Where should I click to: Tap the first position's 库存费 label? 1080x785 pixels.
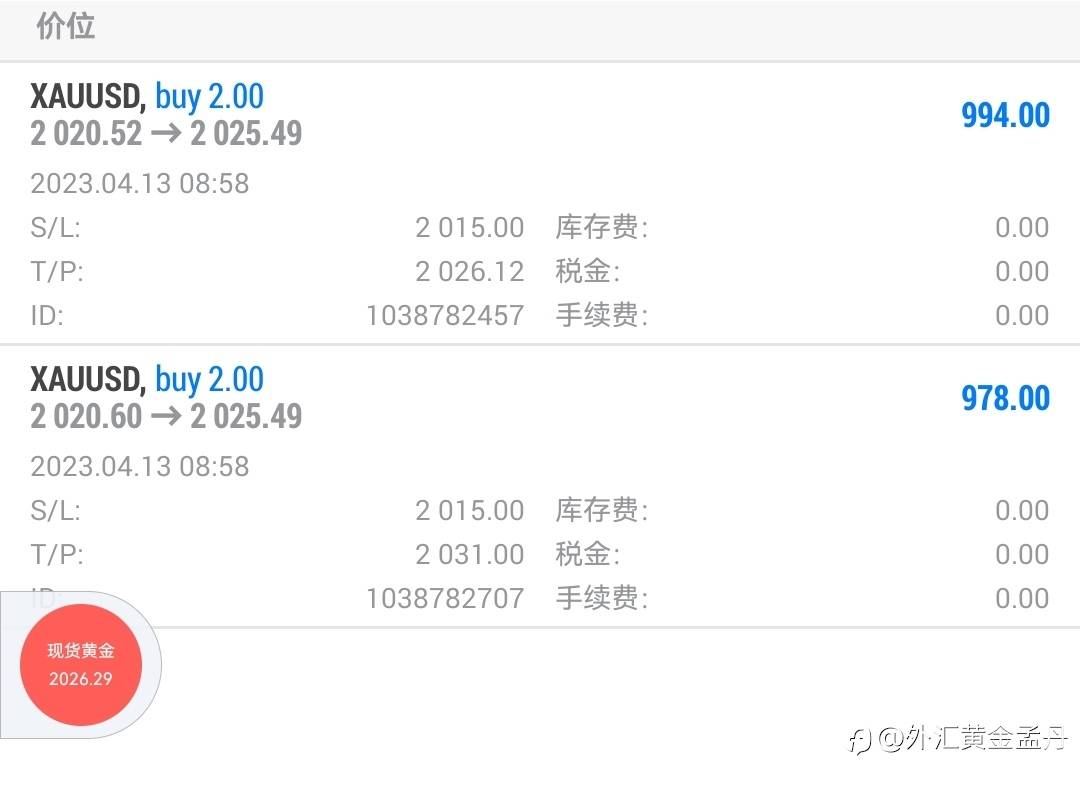601,227
